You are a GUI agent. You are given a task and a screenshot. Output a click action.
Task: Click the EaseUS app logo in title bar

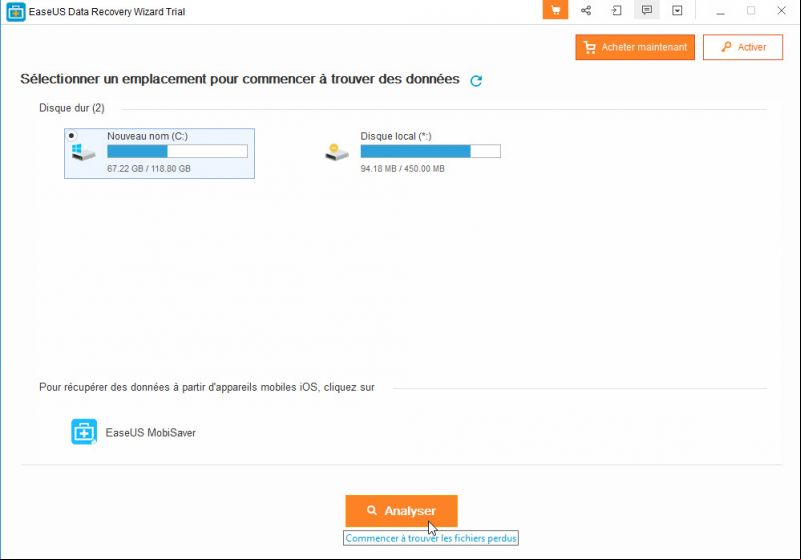pos(16,12)
